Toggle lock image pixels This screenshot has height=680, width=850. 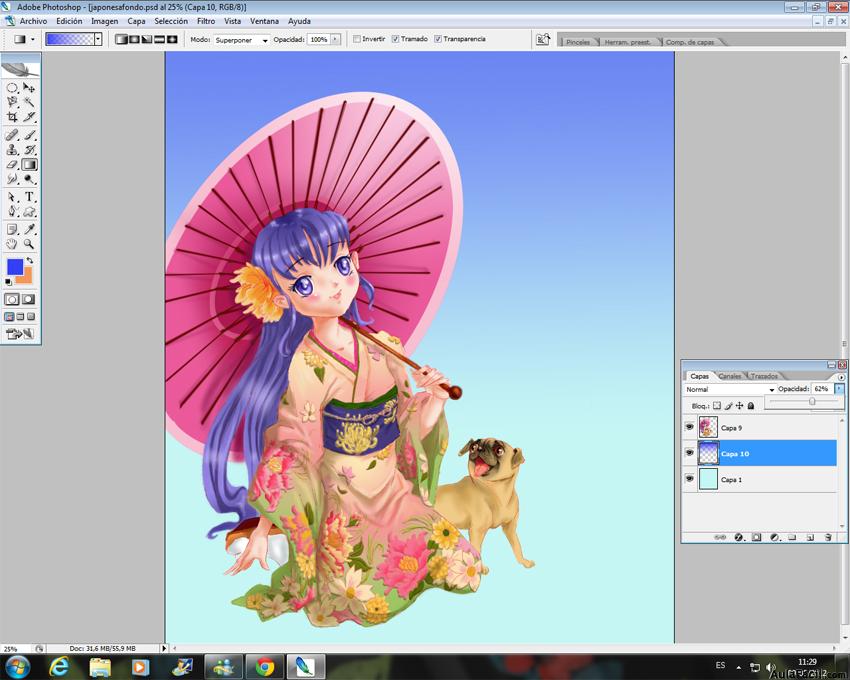pos(729,406)
